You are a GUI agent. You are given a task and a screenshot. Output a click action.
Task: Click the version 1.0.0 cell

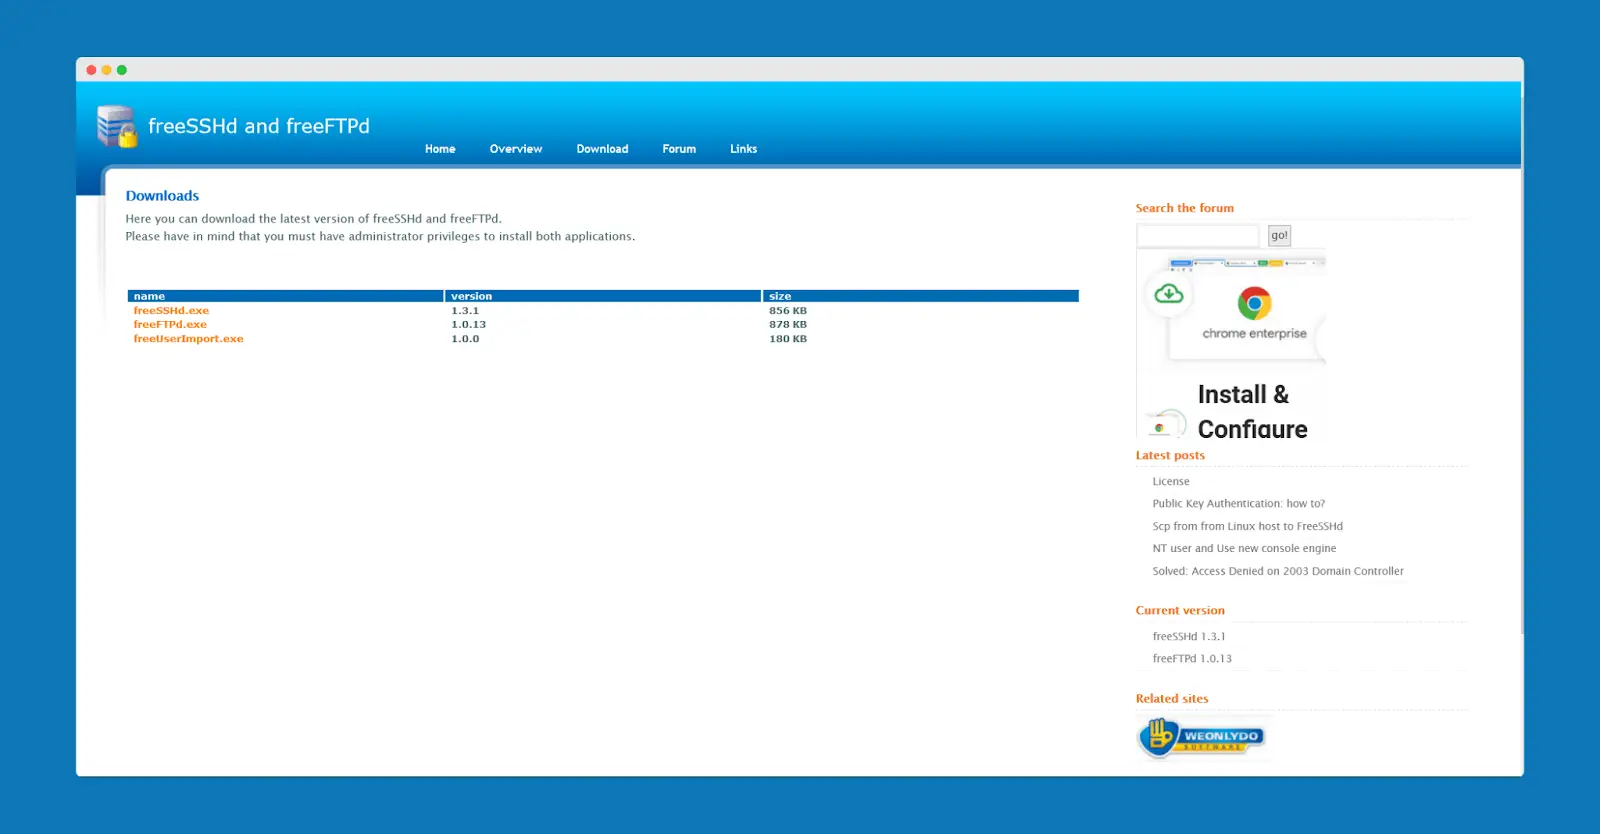(465, 339)
